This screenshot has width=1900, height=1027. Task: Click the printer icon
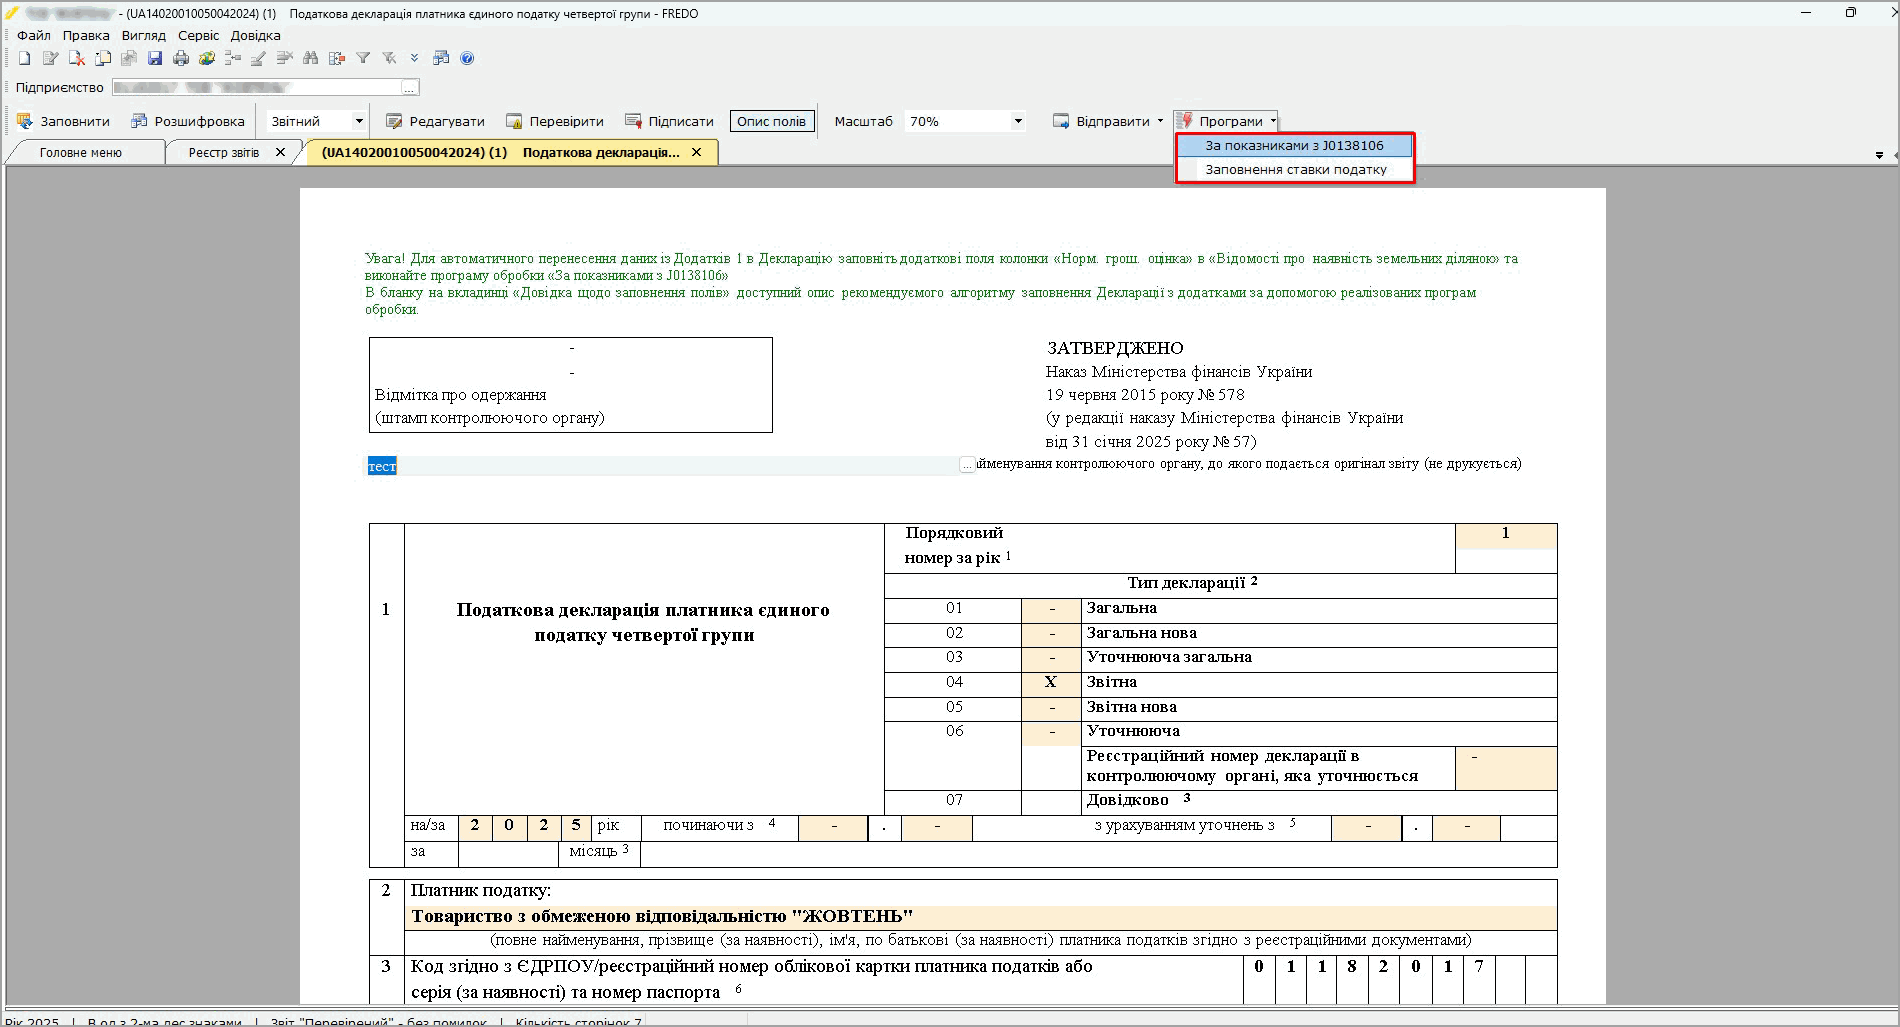[x=181, y=58]
